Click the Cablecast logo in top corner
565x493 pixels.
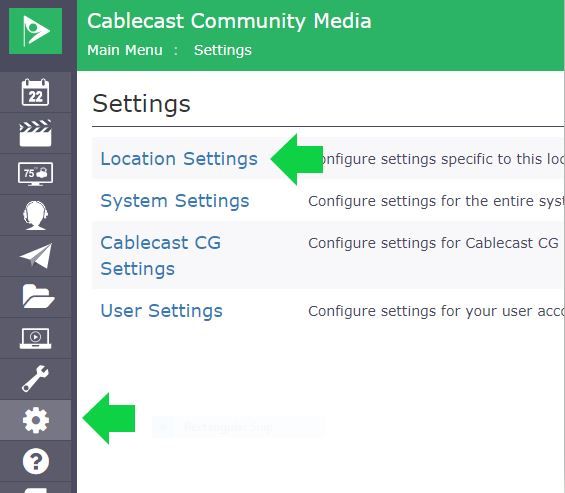click(35, 31)
